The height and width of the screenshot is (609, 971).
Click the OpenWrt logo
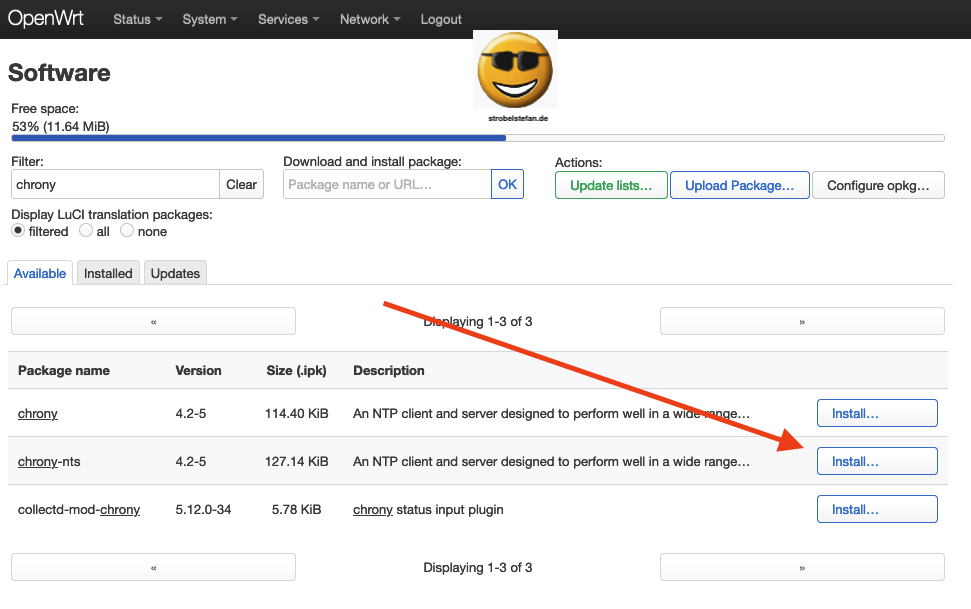[46, 18]
